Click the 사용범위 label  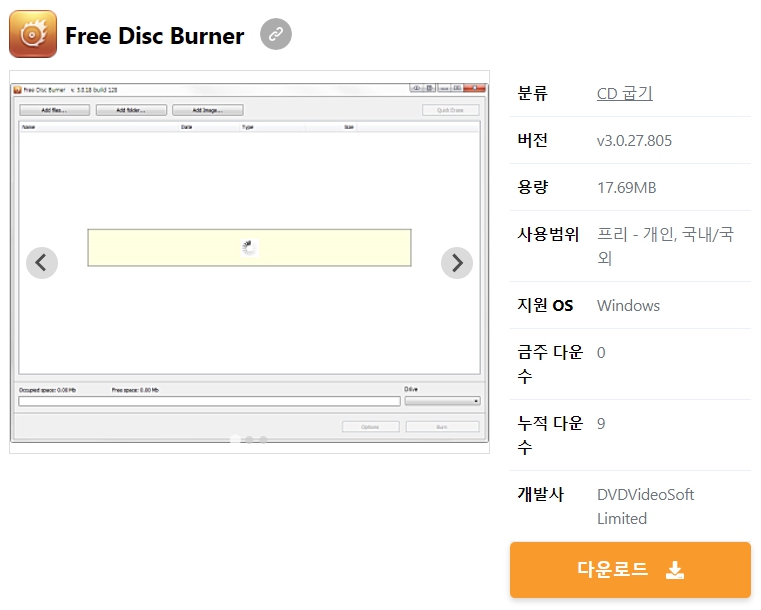(x=548, y=234)
